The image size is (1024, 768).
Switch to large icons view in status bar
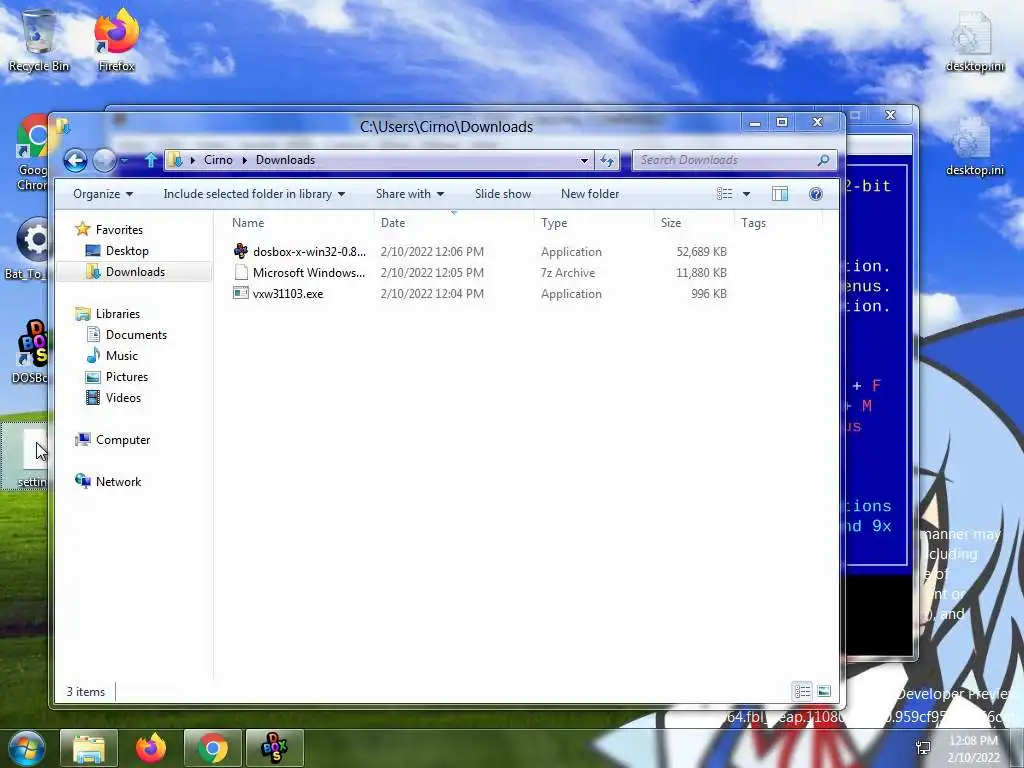[x=824, y=691]
